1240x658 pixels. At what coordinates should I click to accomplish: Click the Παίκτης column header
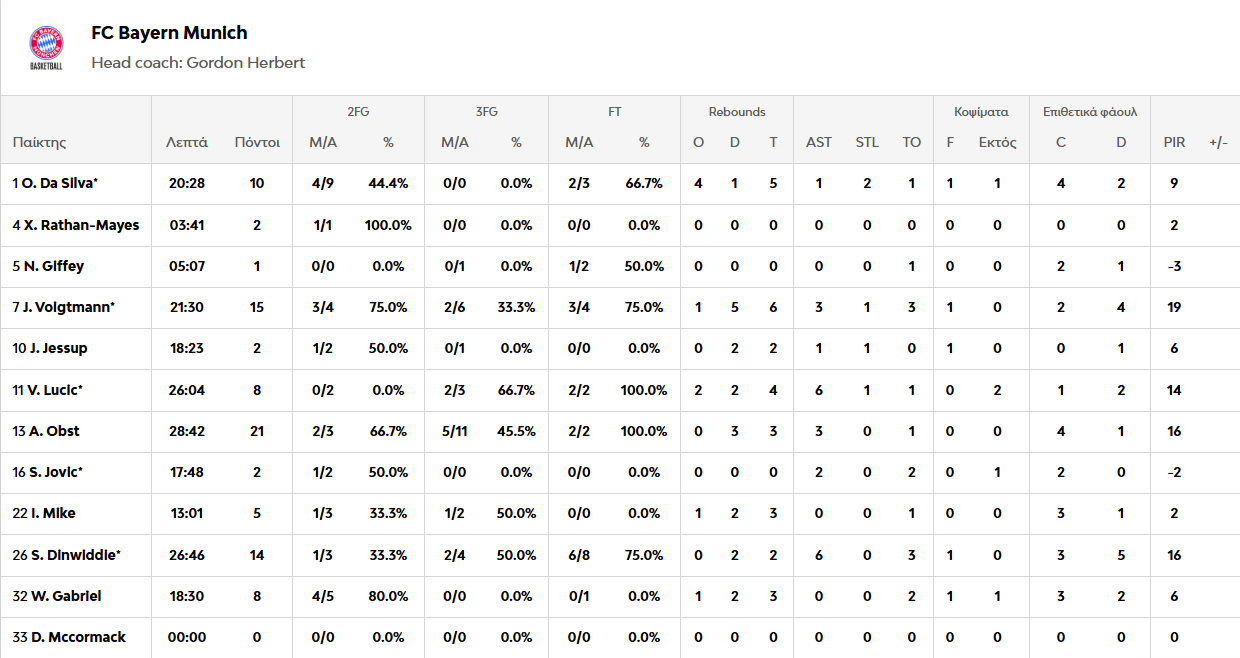(40, 143)
